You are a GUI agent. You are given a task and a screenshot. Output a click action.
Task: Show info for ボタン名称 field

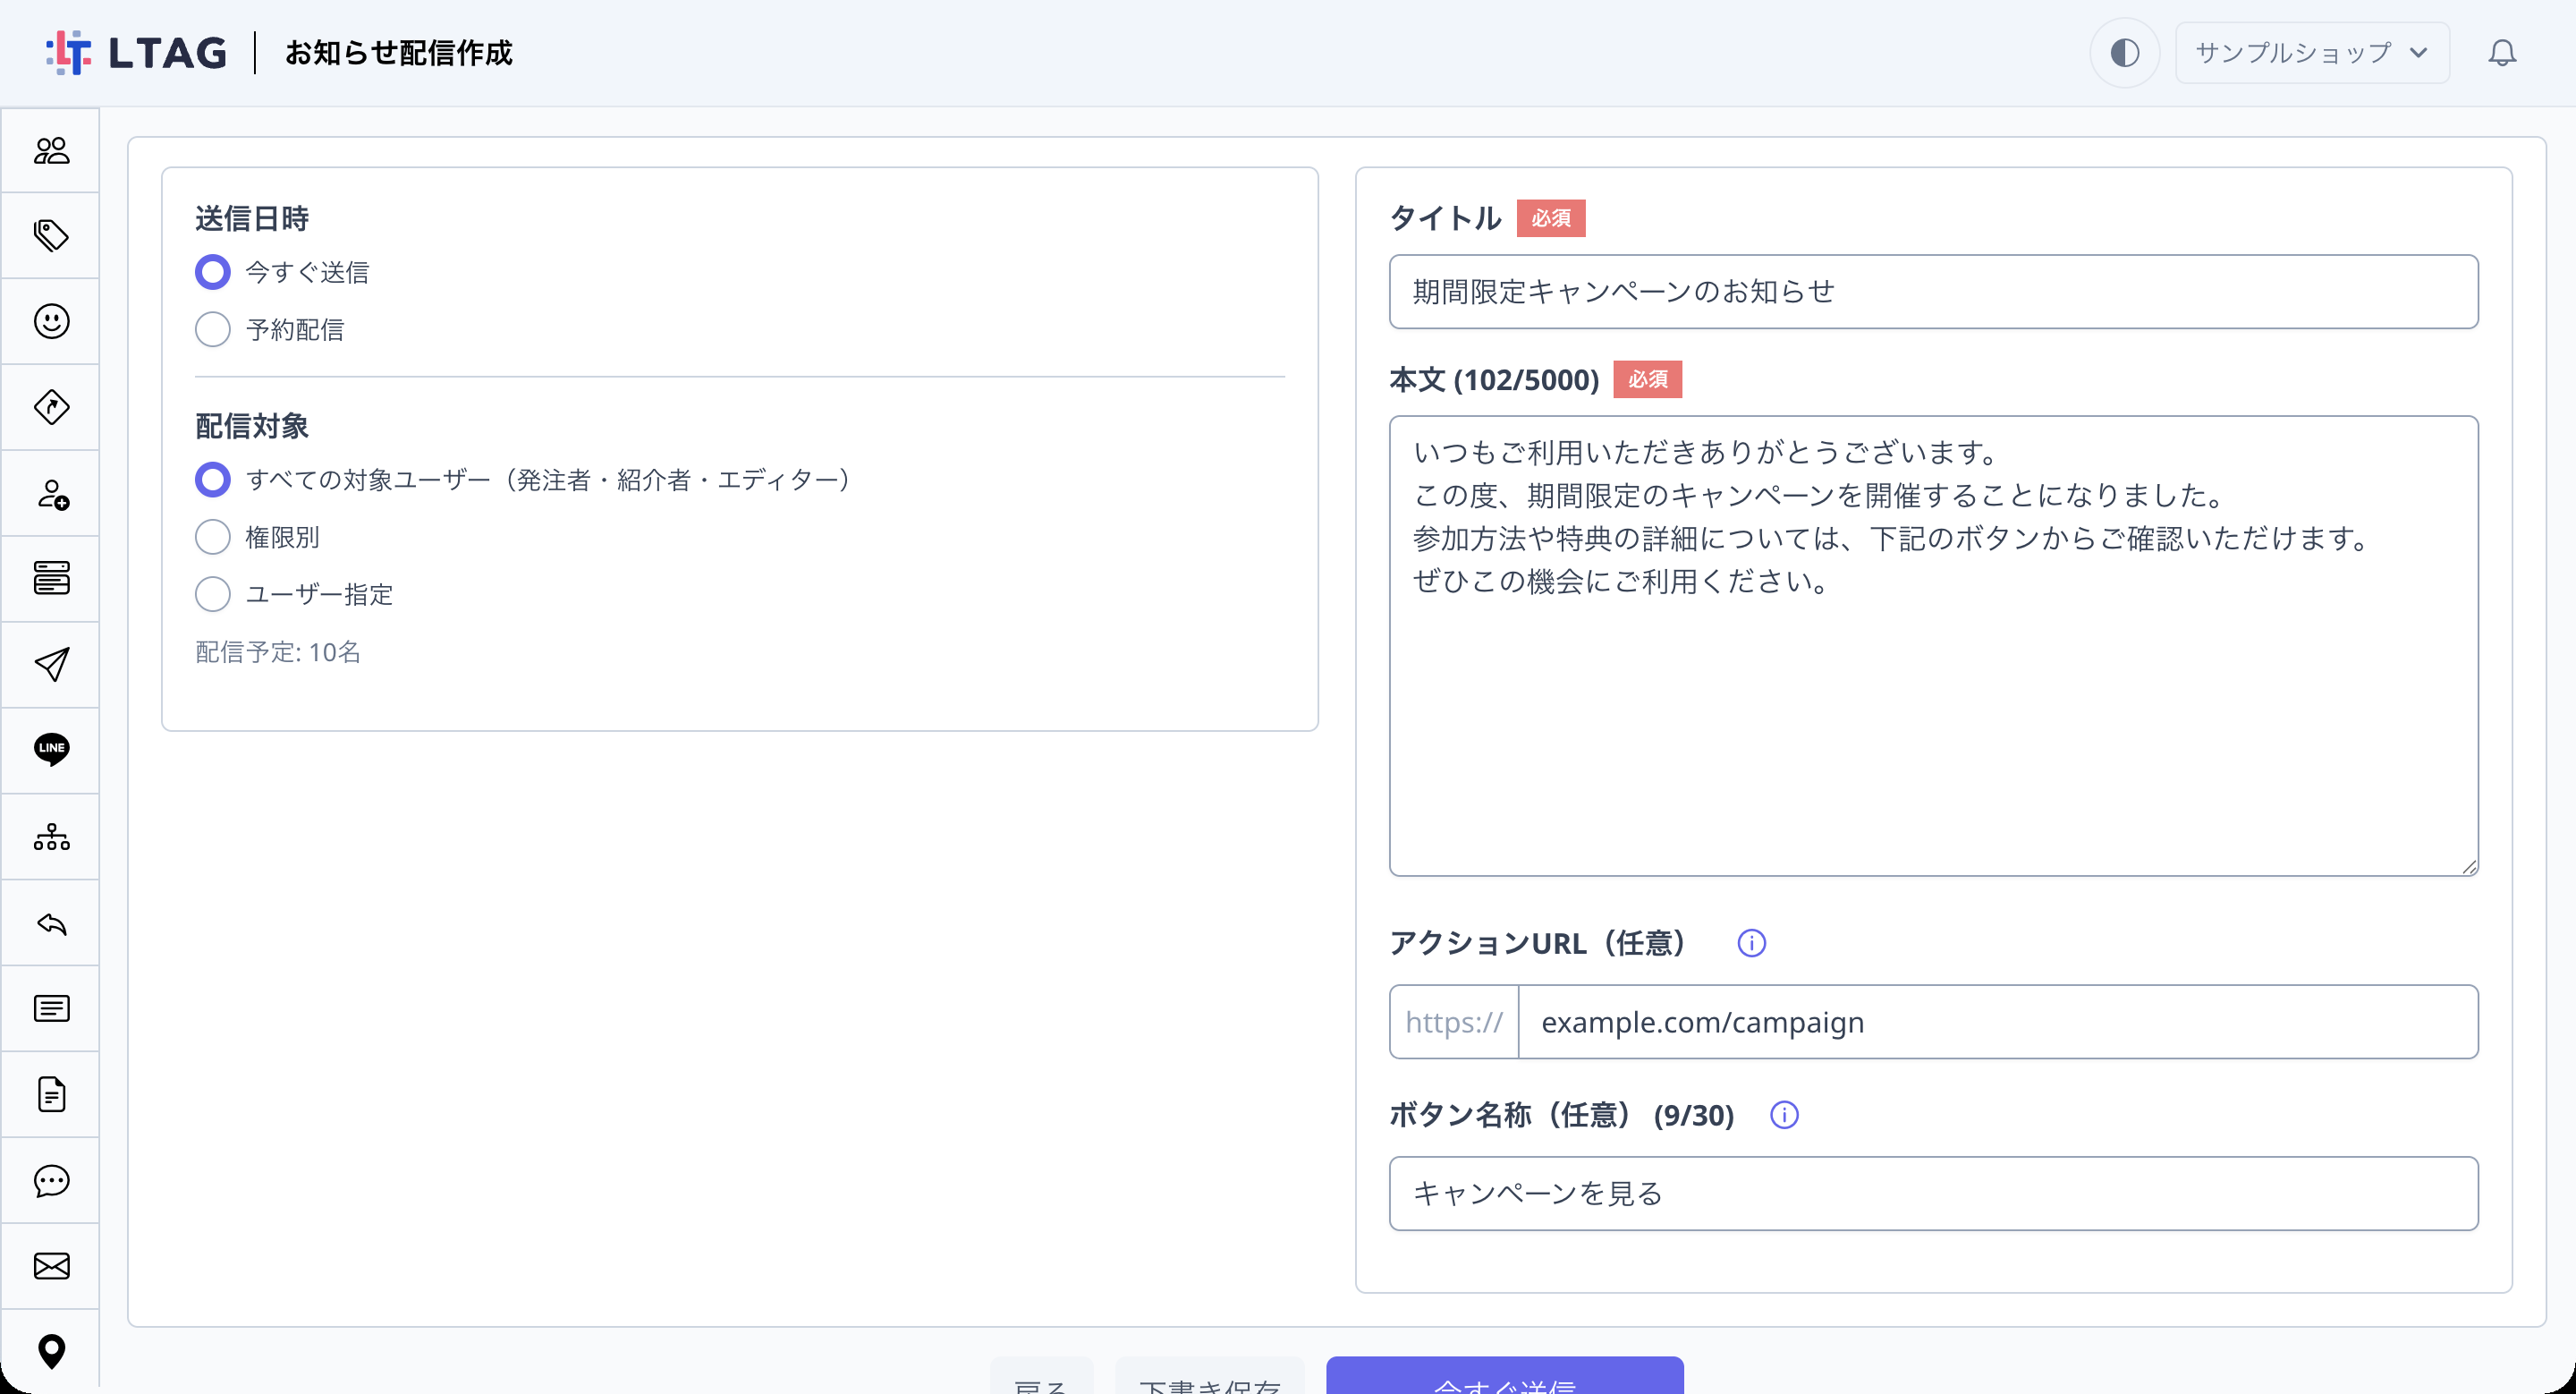(1784, 1115)
